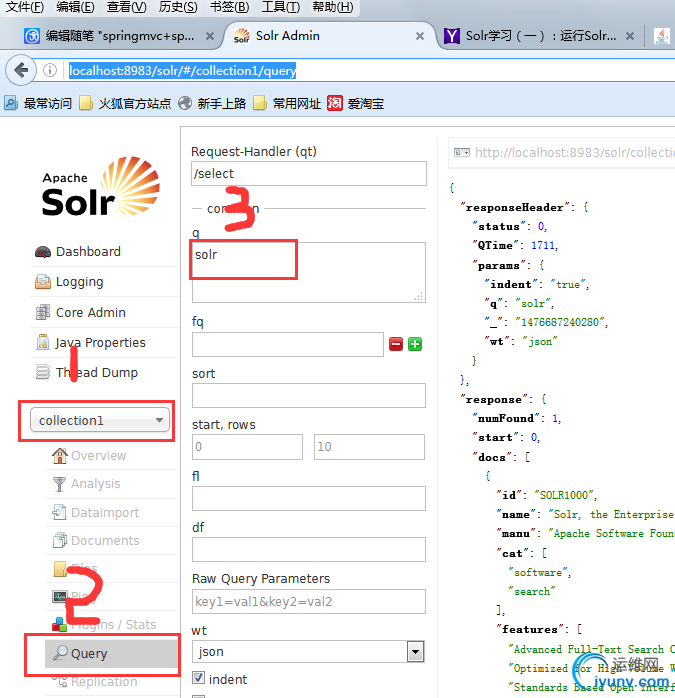Image resolution: width=675 pixels, height=698 pixels.
Task: Click the query URL link above results
Action: pyautogui.click(x=574, y=153)
